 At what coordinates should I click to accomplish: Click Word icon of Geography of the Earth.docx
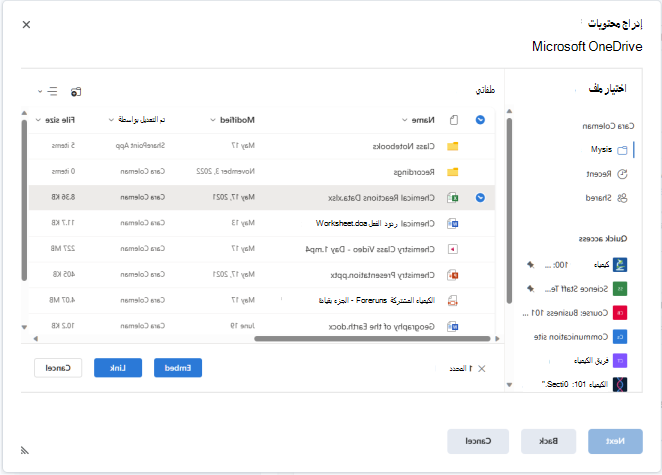coord(453,326)
